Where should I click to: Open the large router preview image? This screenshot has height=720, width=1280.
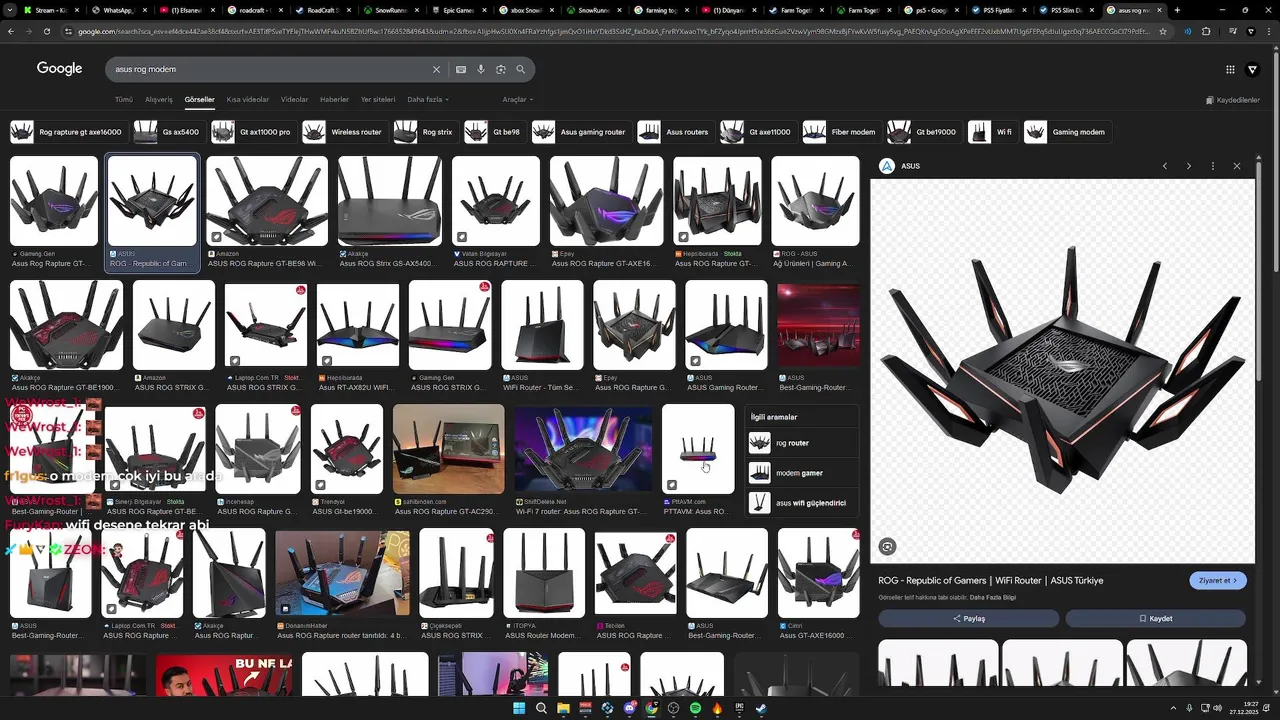click(x=1062, y=372)
